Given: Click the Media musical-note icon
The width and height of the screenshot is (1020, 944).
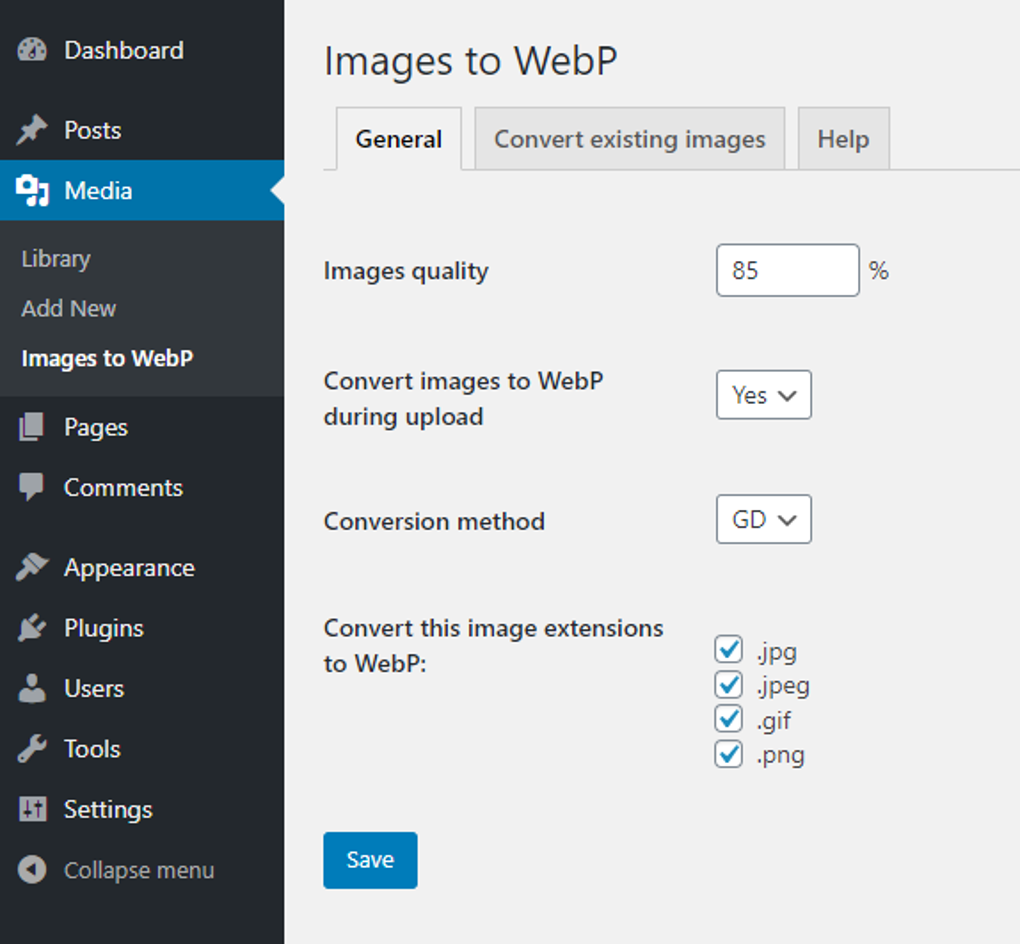Looking at the screenshot, I should click(32, 191).
